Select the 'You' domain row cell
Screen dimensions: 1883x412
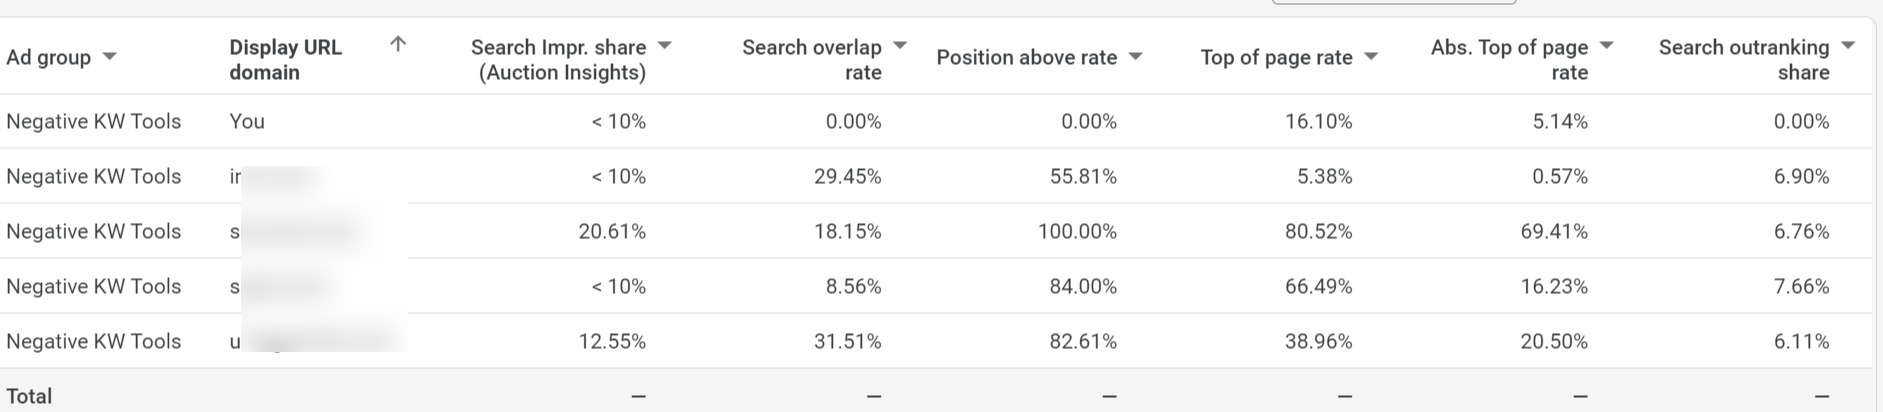pos(247,121)
